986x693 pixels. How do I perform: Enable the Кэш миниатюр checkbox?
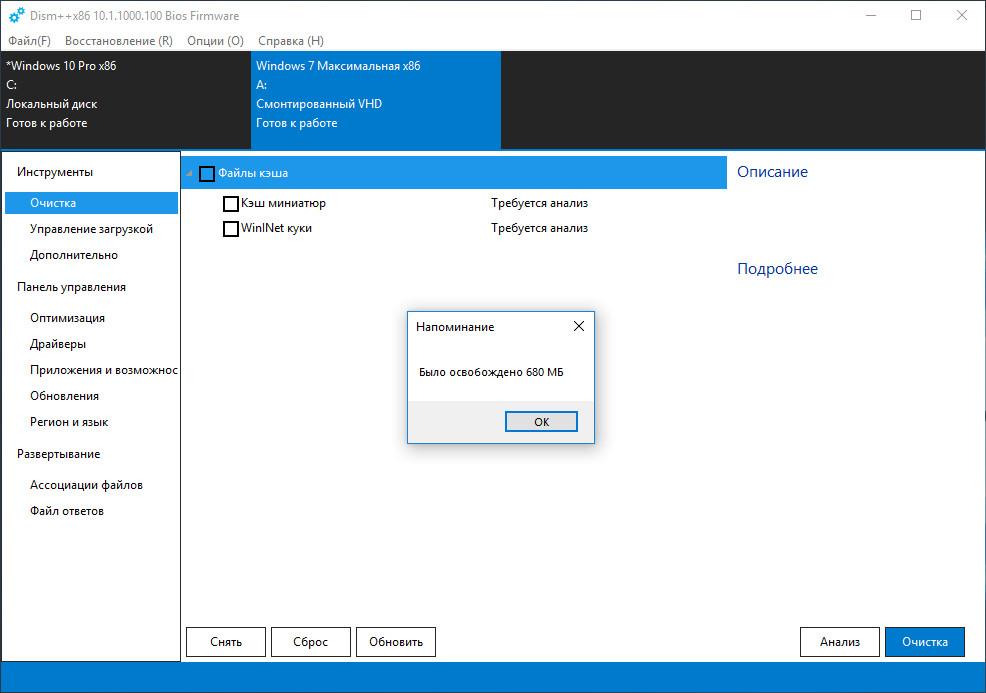(231, 204)
